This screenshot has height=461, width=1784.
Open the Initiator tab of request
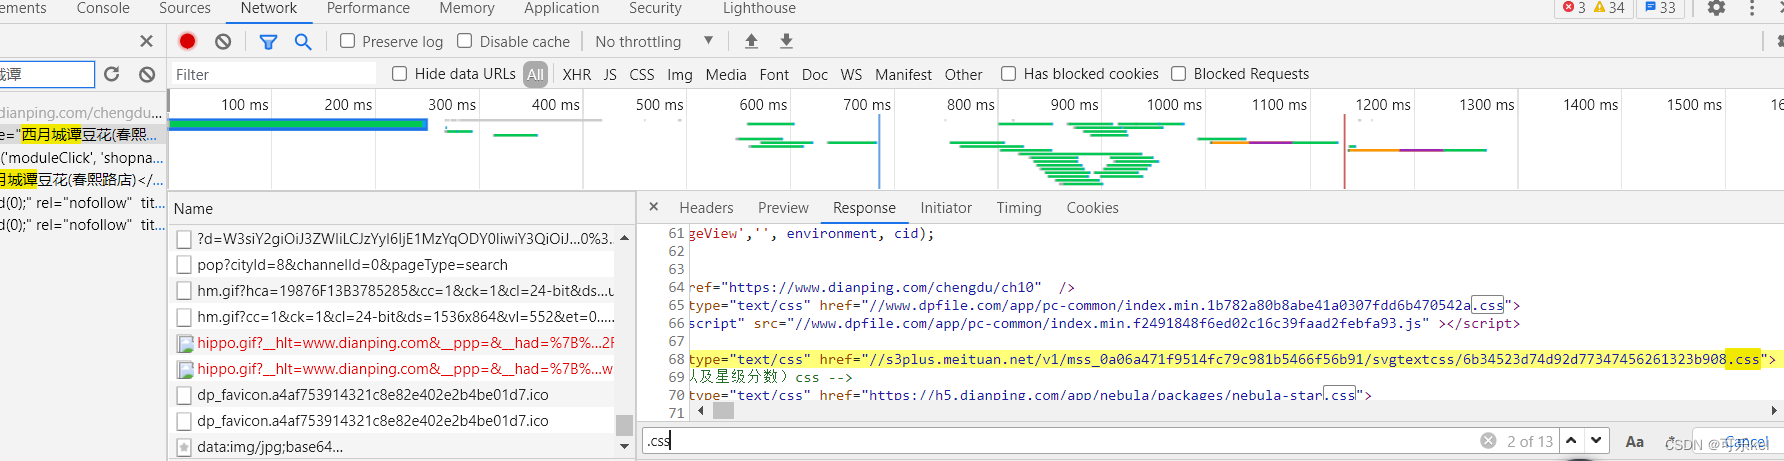(x=946, y=208)
